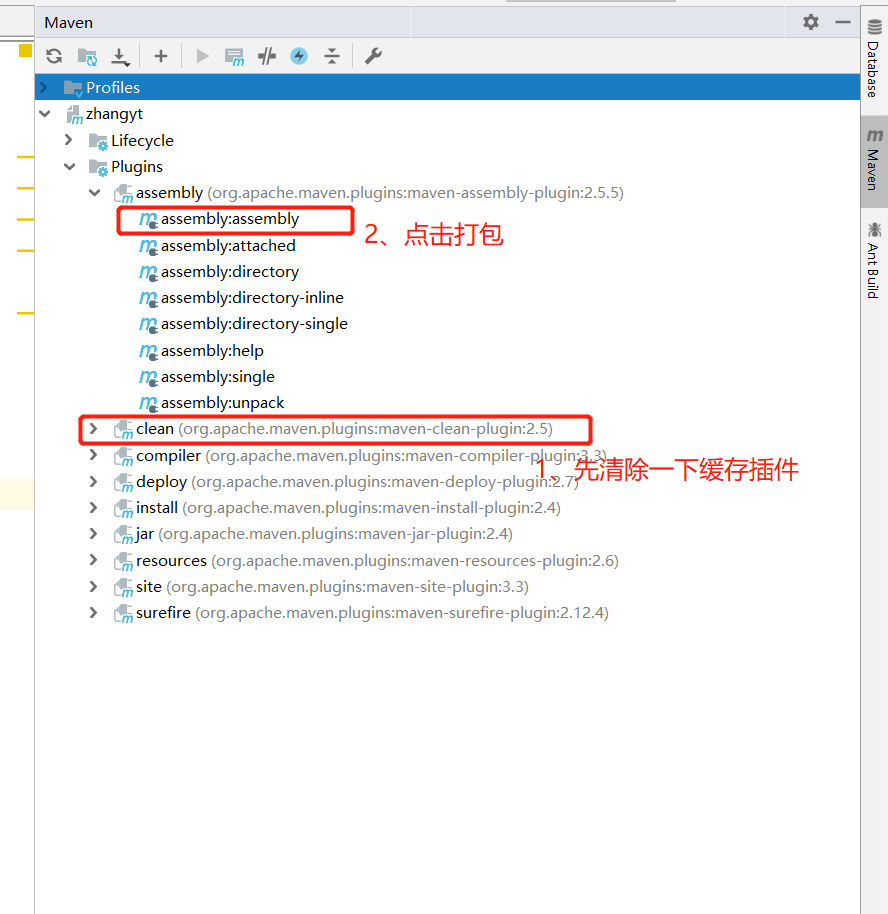Collapse the assembly plugin node
This screenshot has width=888, height=914.
click(x=94, y=192)
